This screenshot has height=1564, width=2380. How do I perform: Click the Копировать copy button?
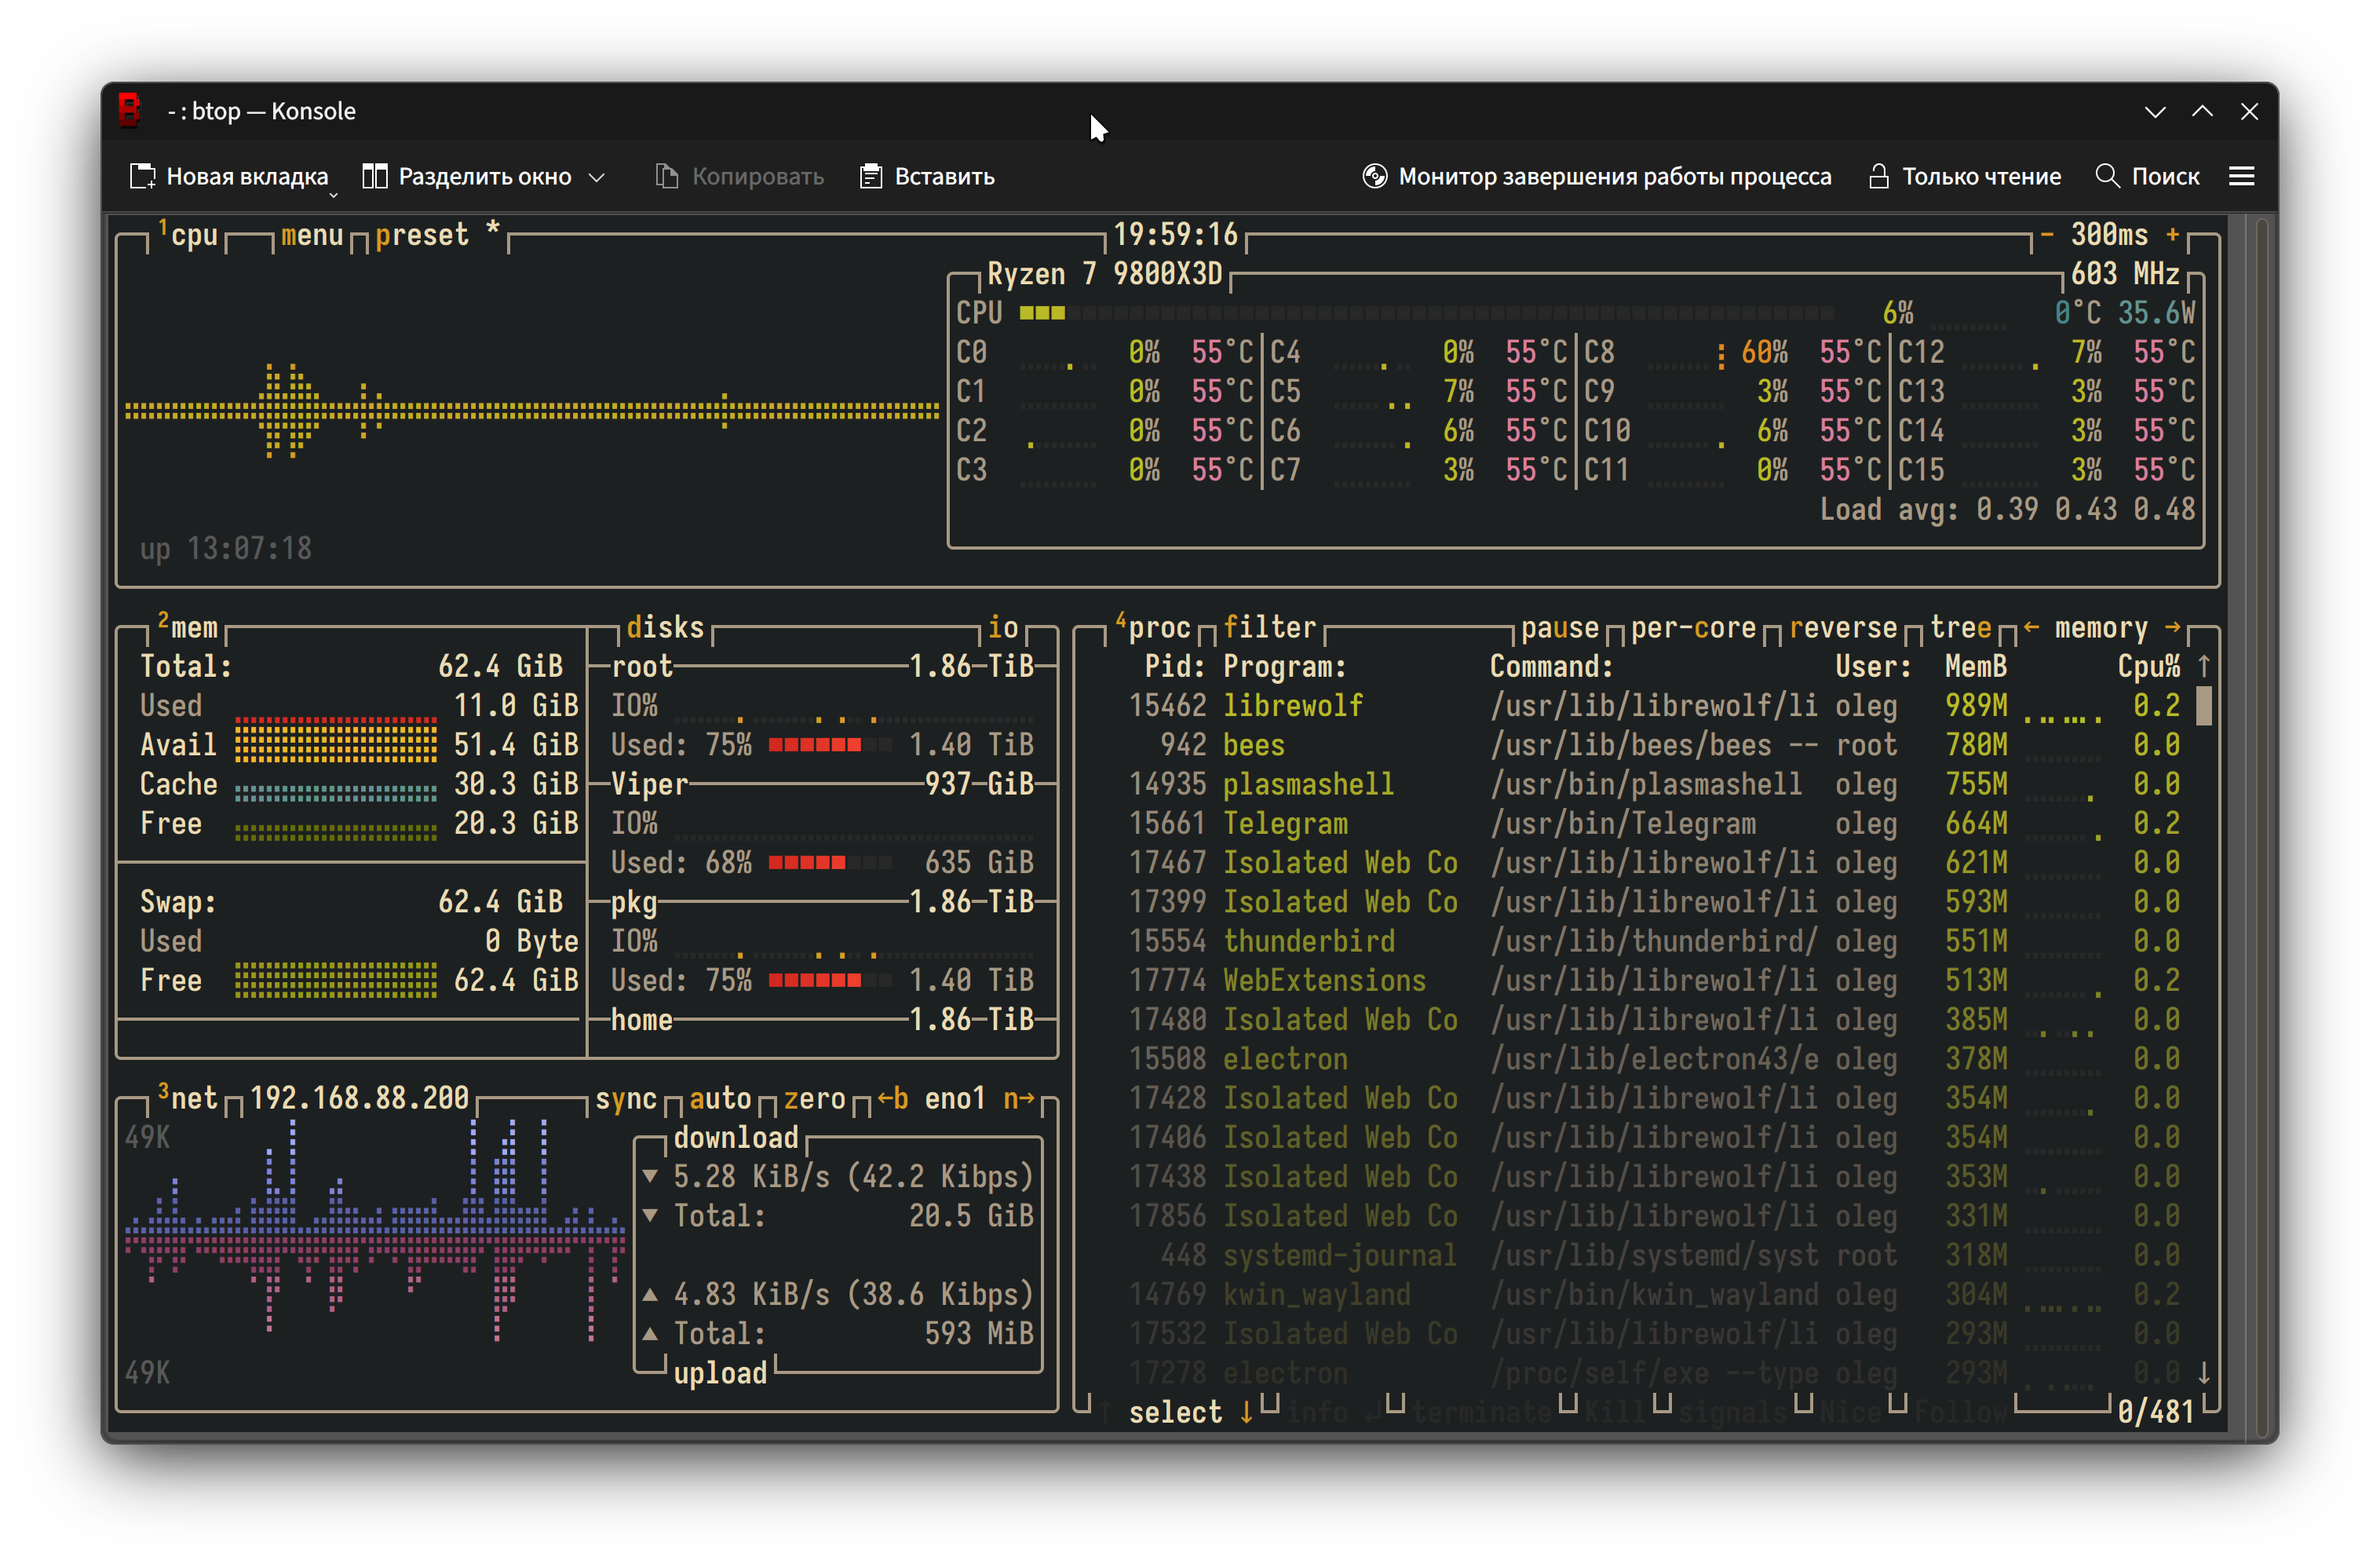coord(740,177)
